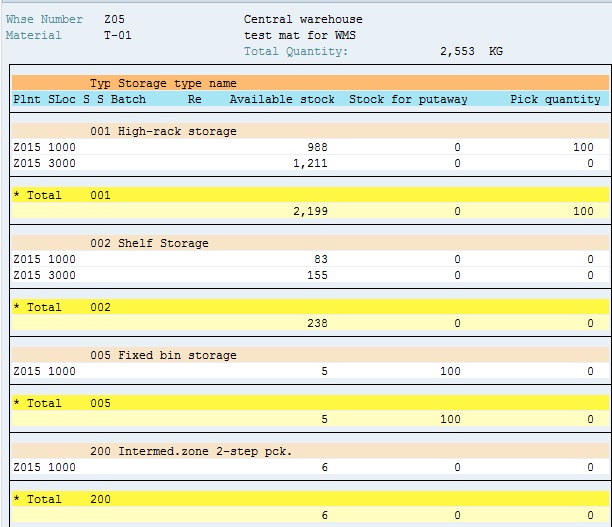
Task: Click the Re column header
Action: click(194, 99)
